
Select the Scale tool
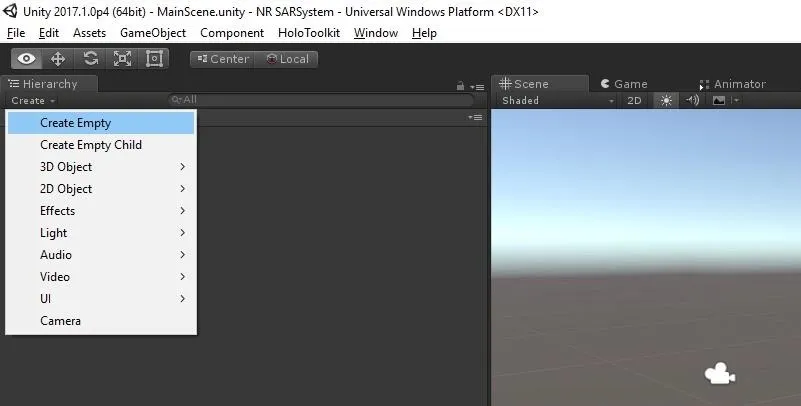[x=122, y=59]
